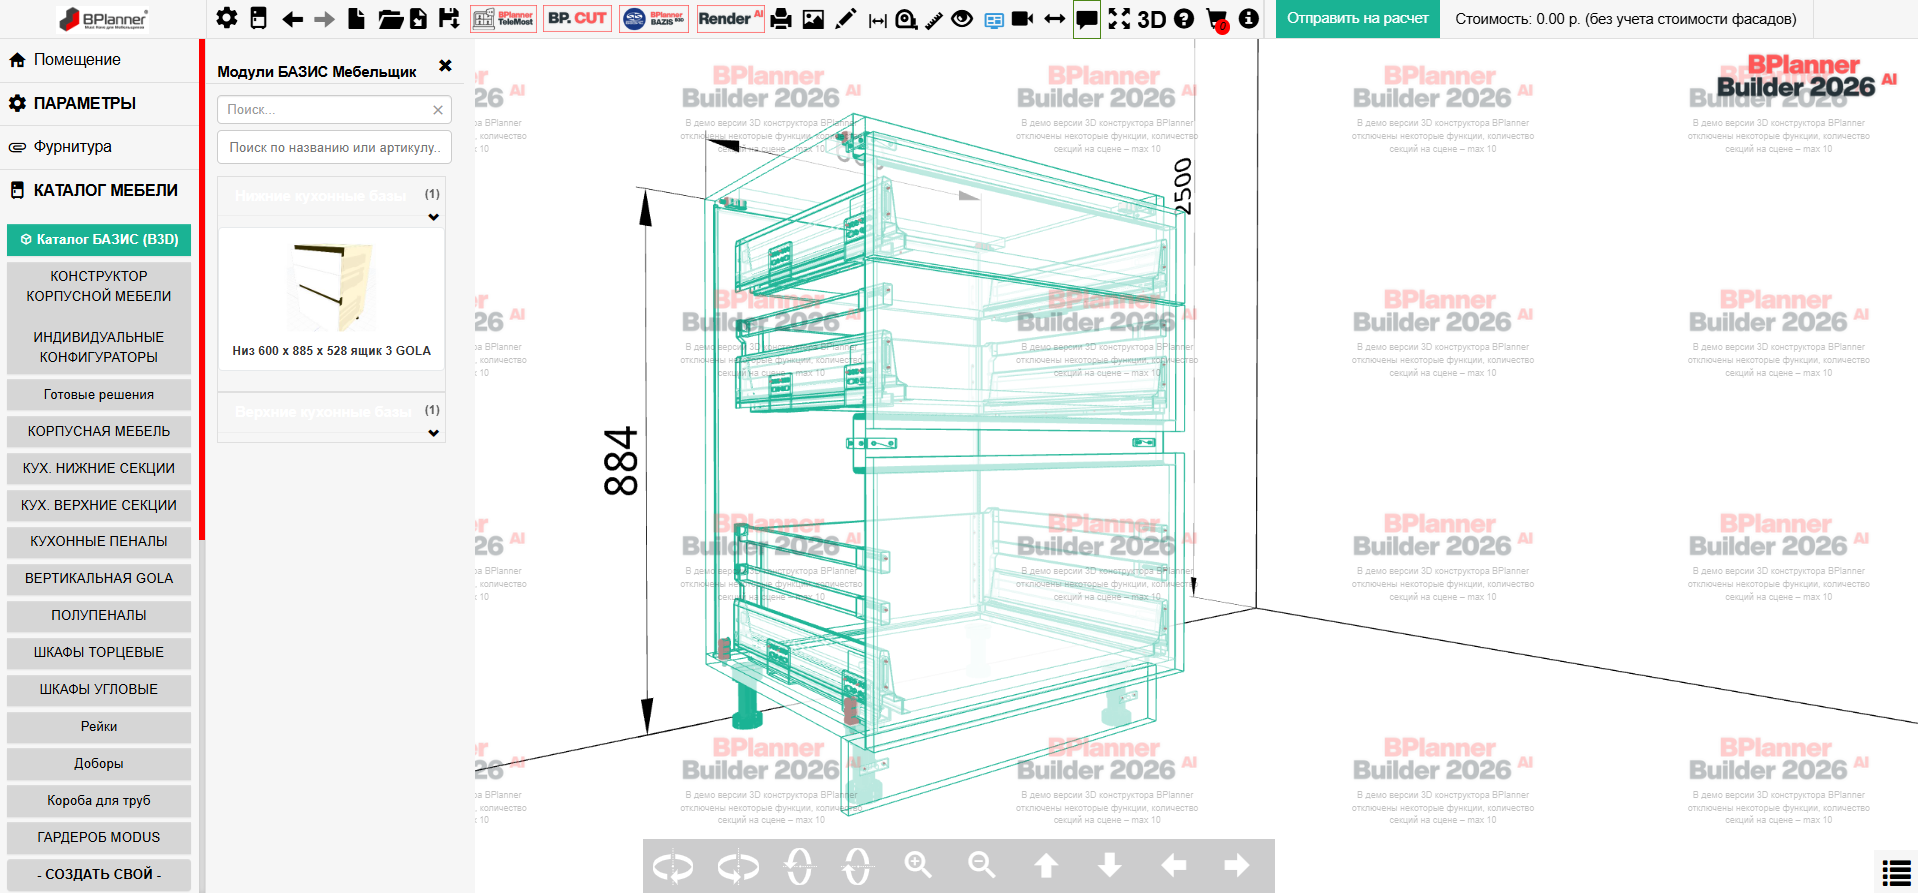Click 'Отправить на расчет' button

1357,18
